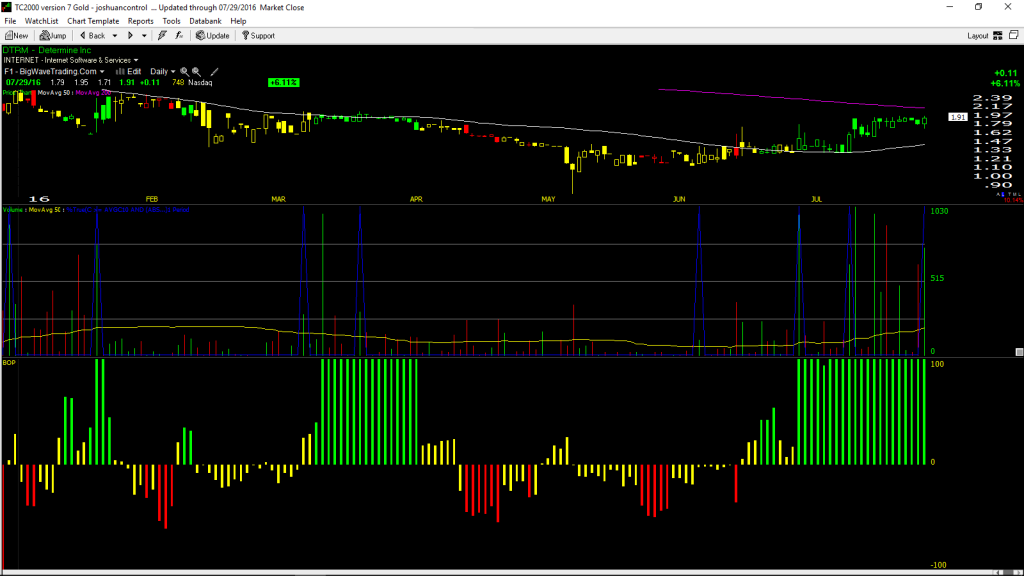Click the MovAvg 50 indicator label
The height and width of the screenshot is (576, 1024).
pyautogui.click(x=54, y=93)
